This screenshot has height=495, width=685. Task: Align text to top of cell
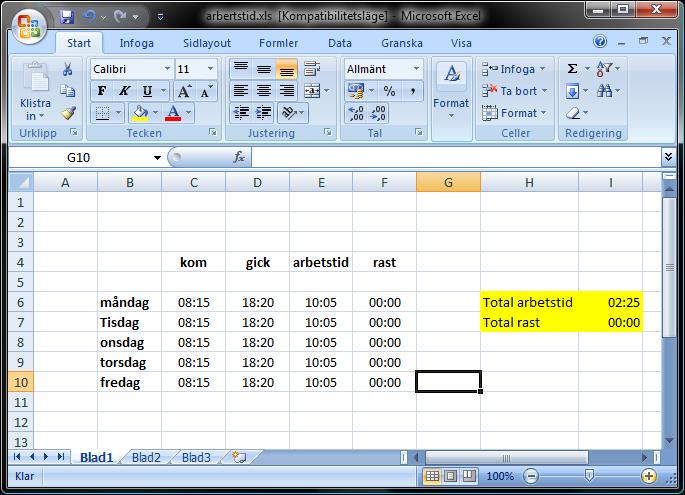pos(241,69)
